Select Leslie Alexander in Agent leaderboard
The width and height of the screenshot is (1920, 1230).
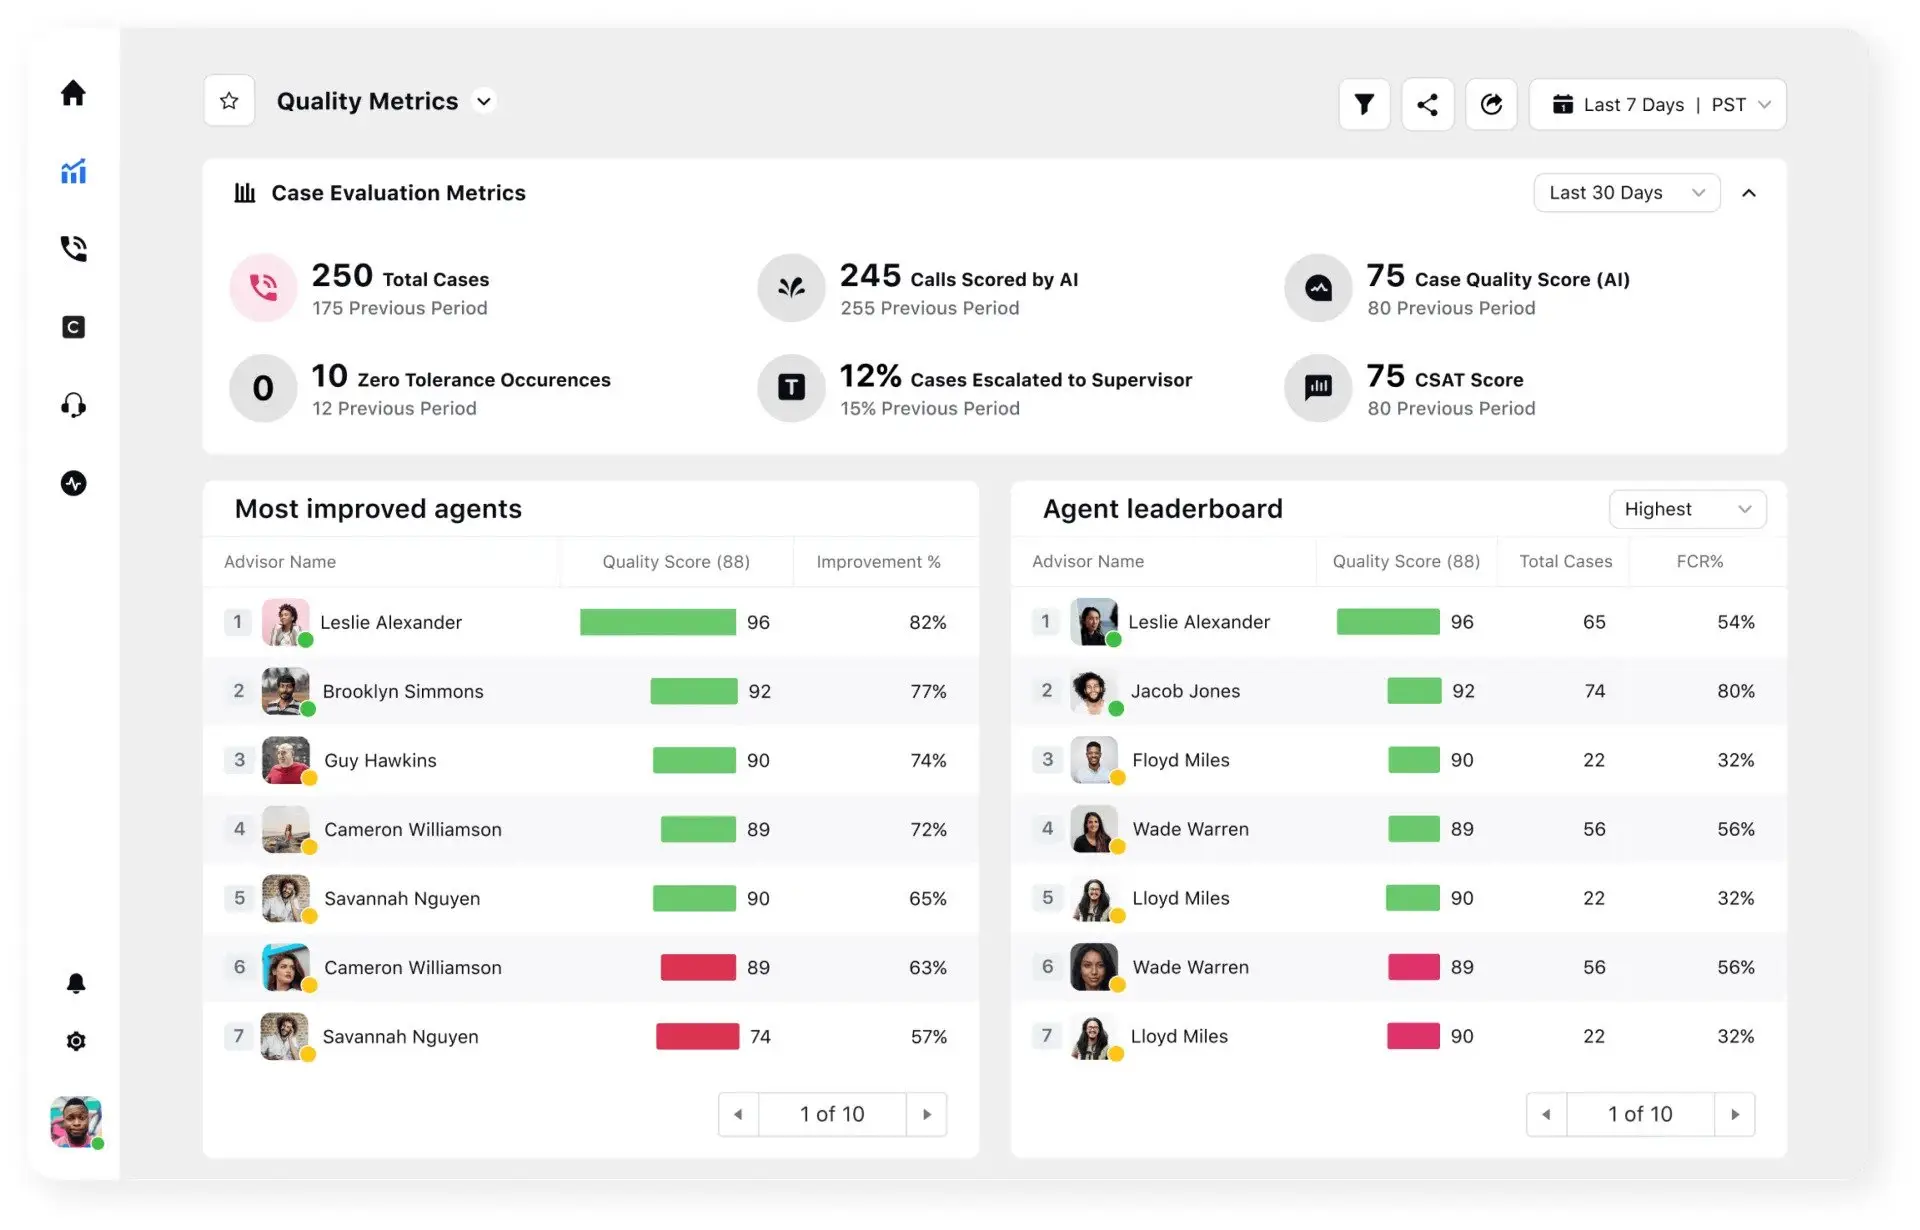[1199, 621]
